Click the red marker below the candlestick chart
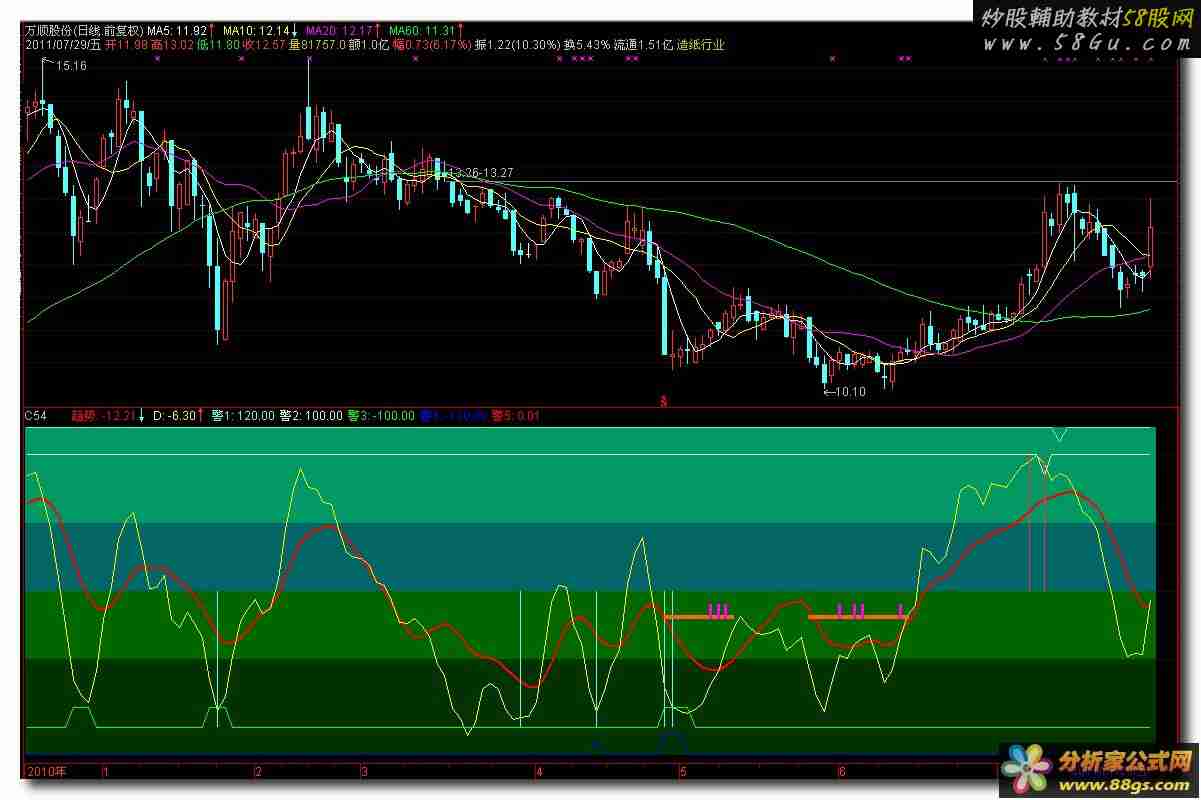This screenshot has height=800, width=1201. point(663,400)
